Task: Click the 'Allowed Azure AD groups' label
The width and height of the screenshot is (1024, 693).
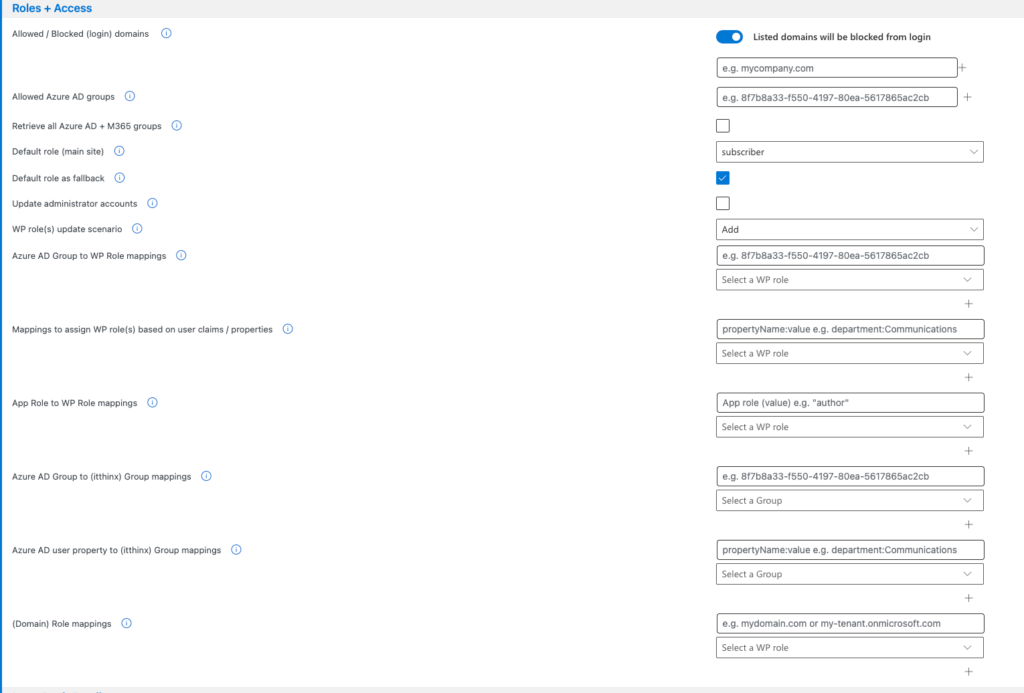Action: point(63,97)
